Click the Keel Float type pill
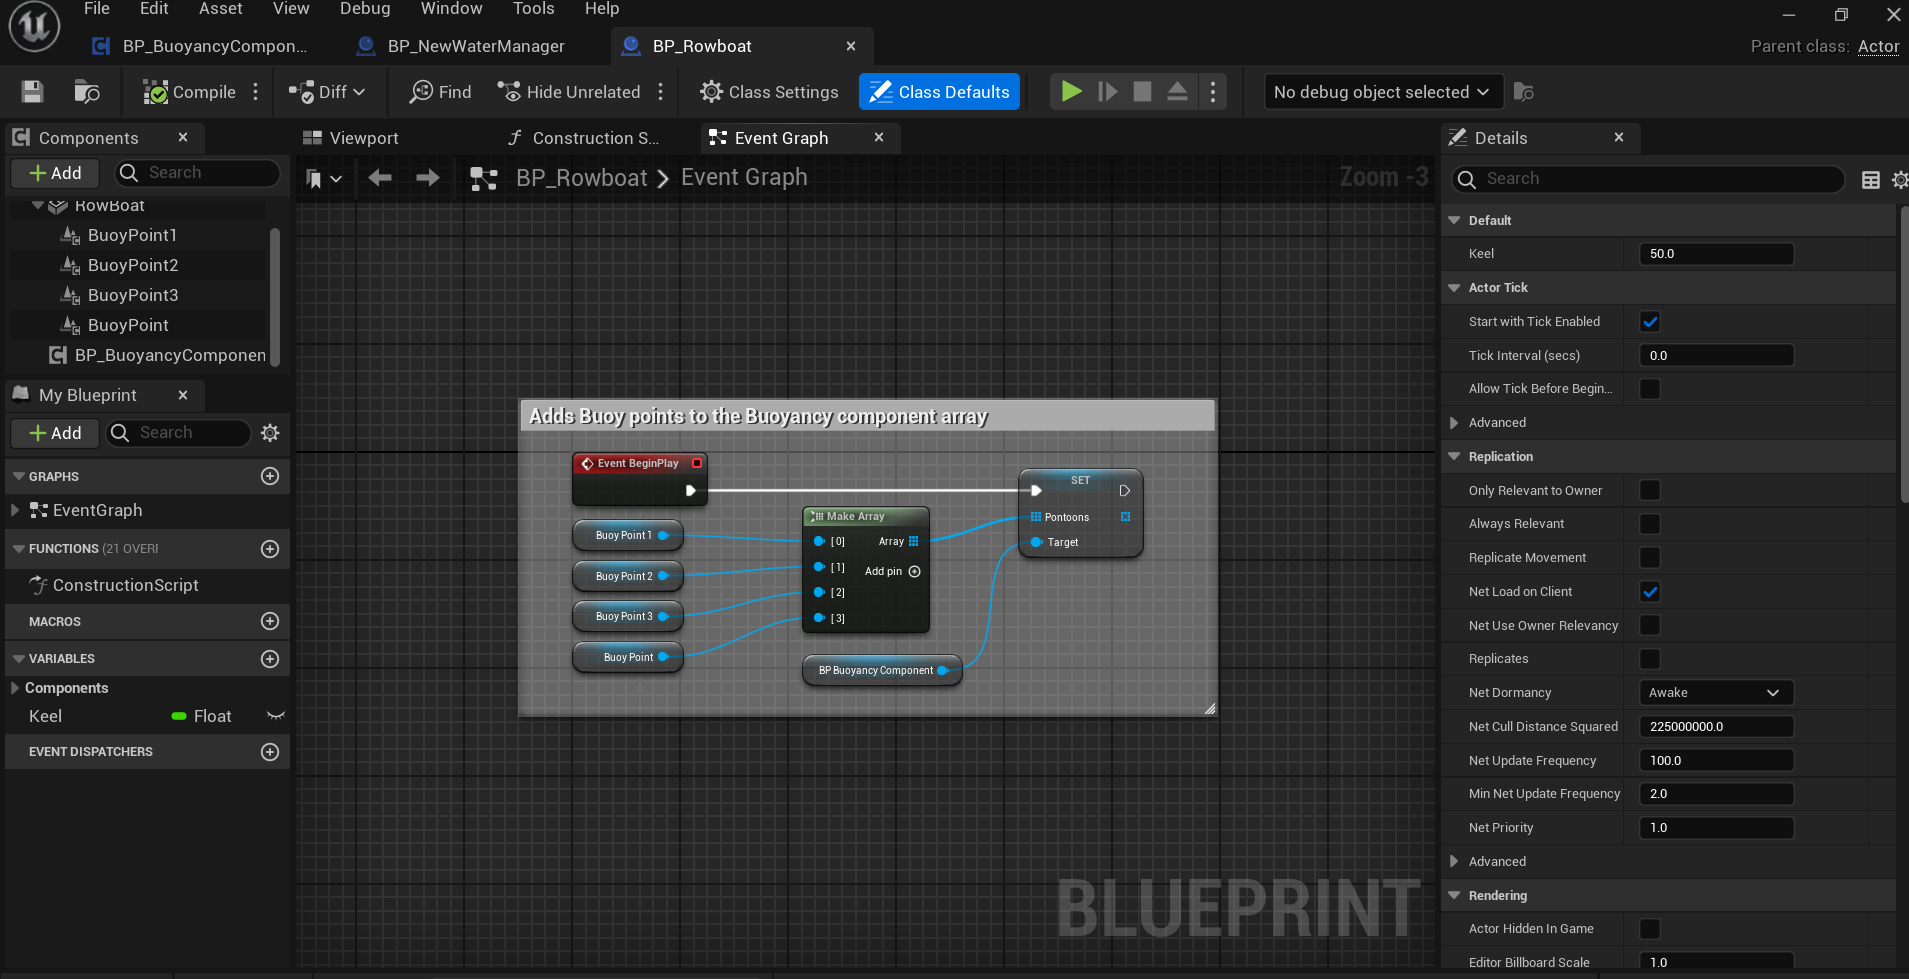The height and width of the screenshot is (979, 1909). point(201,716)
